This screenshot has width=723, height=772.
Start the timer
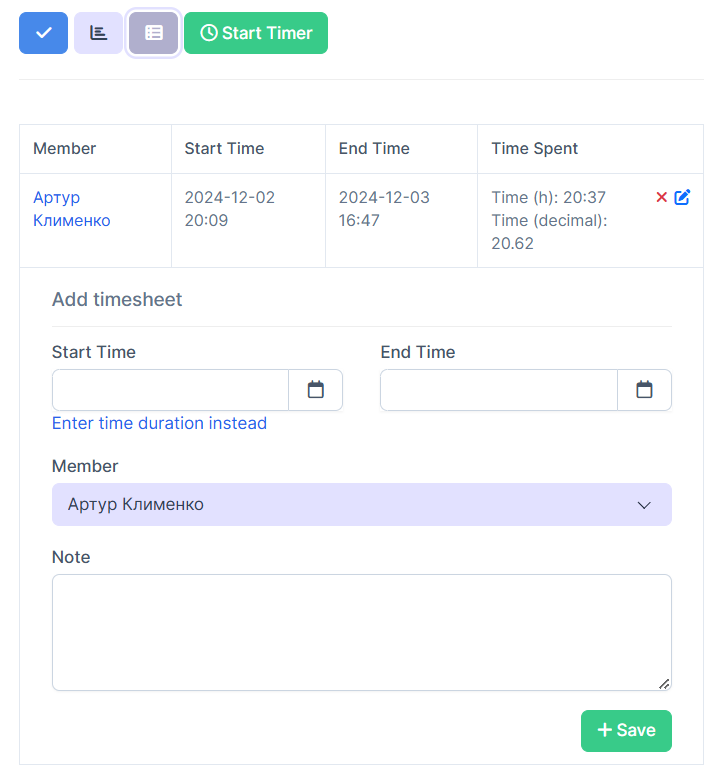tap(256, 33)
